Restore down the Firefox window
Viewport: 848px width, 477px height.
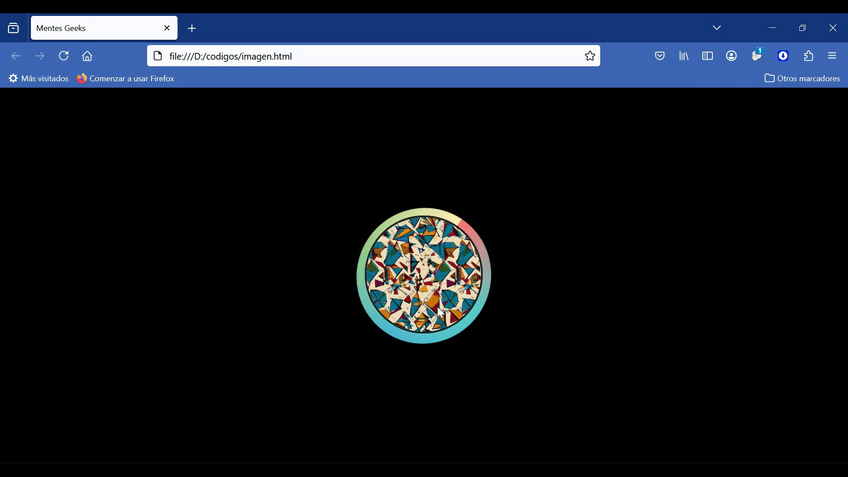(803, 28)
